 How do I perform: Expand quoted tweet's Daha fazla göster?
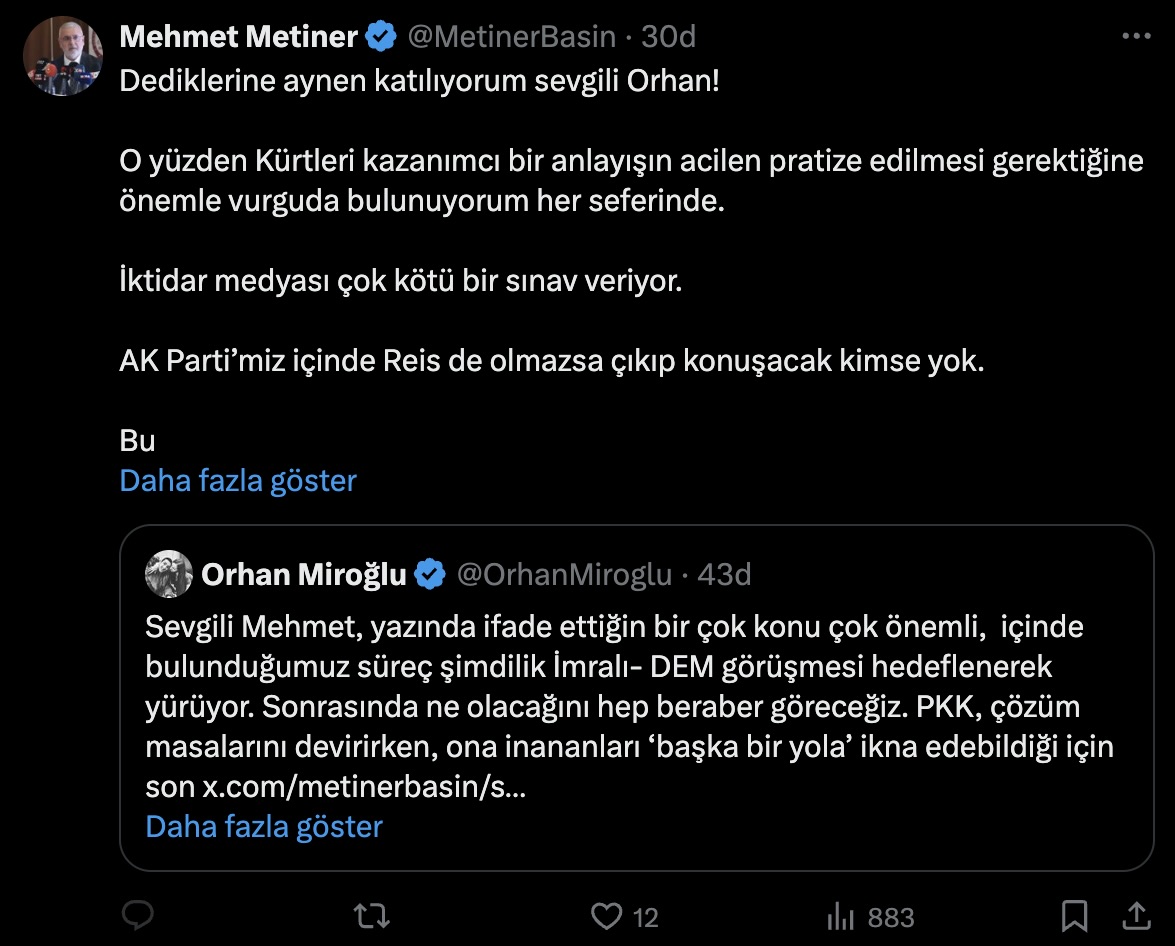pos(264,827)
